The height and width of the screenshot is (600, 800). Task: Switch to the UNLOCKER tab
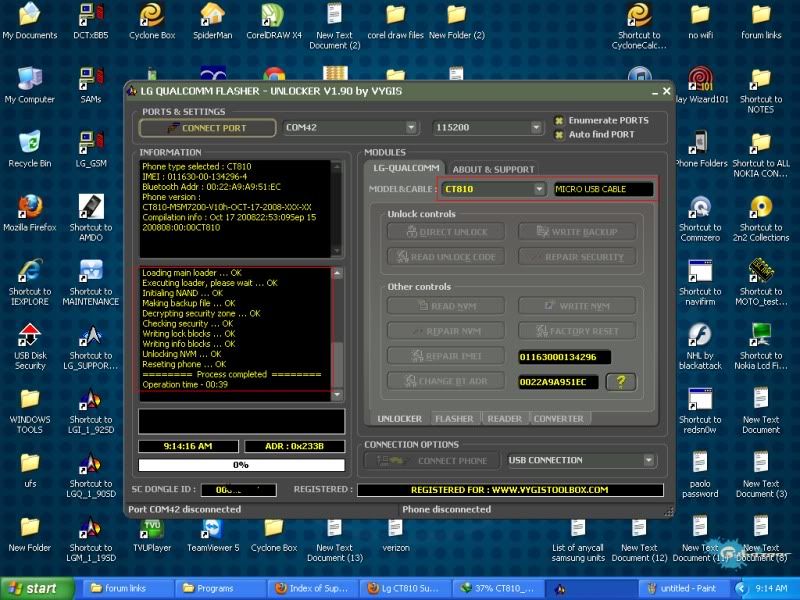click(399, 419)
